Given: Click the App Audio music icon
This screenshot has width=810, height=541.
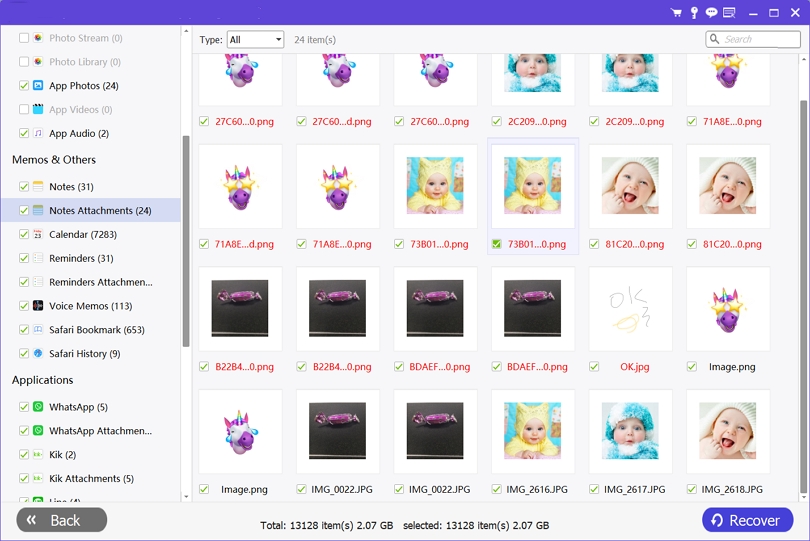Looking at the screenshot, I should pos(38,133).
